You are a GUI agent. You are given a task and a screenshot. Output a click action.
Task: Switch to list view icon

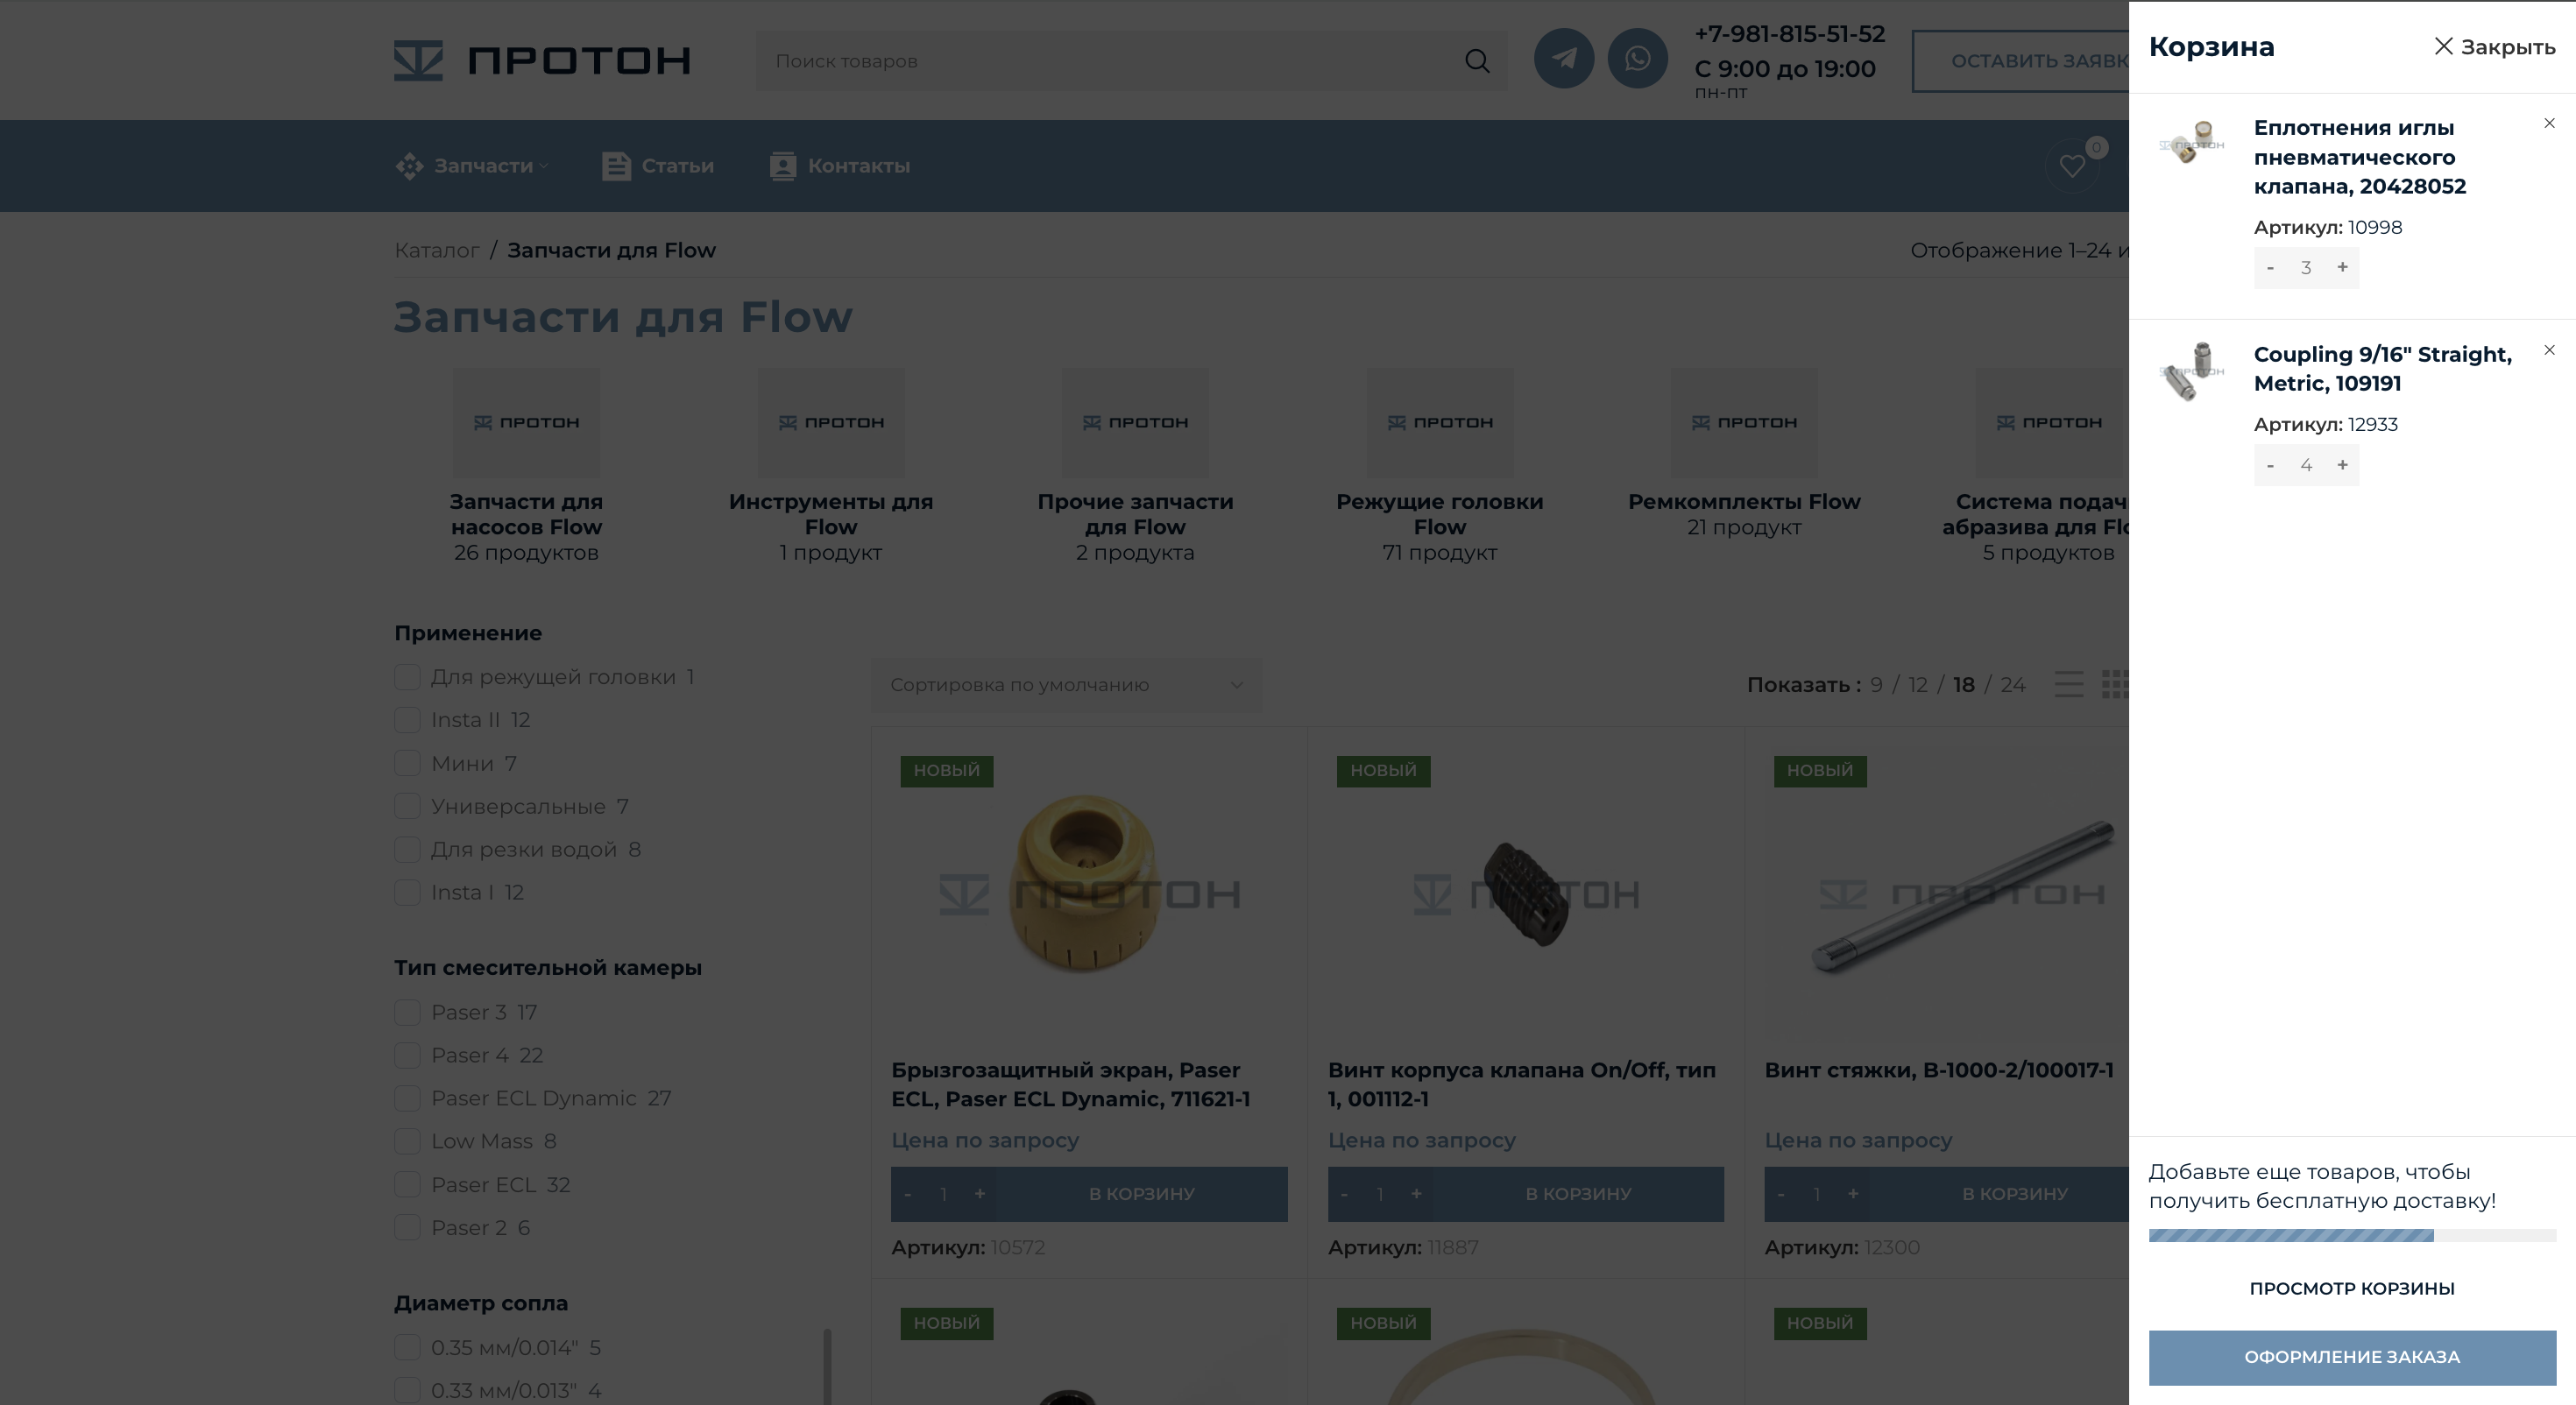pos(2069,685)
